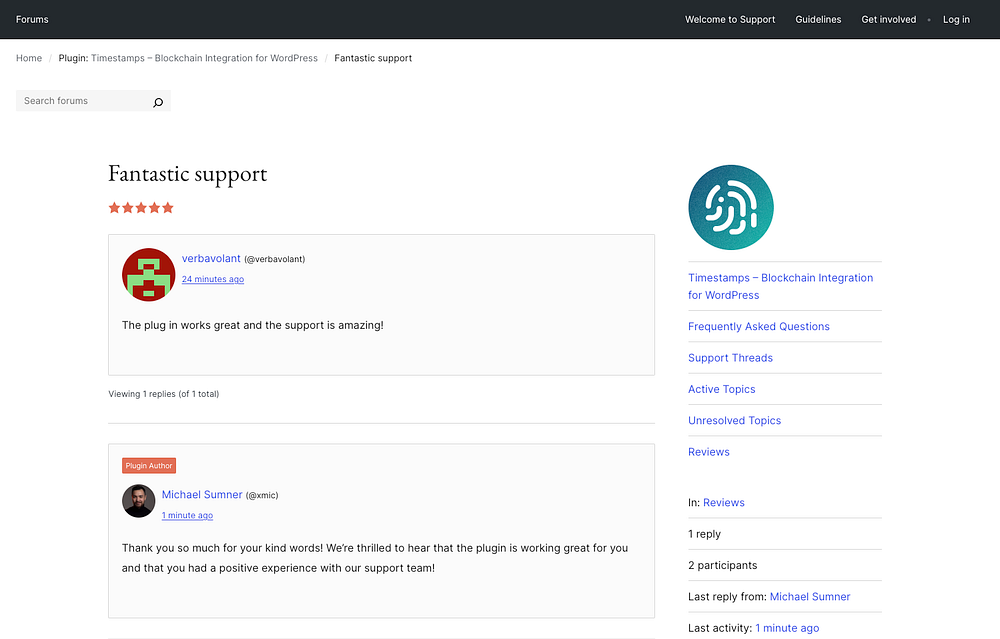
Task: Click Michael Sumner's profile photo
Action: (x=138, y=501)
